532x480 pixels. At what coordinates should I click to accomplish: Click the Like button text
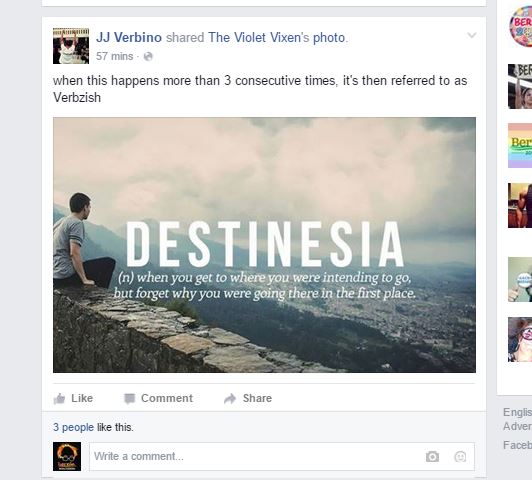coord(82,398)
